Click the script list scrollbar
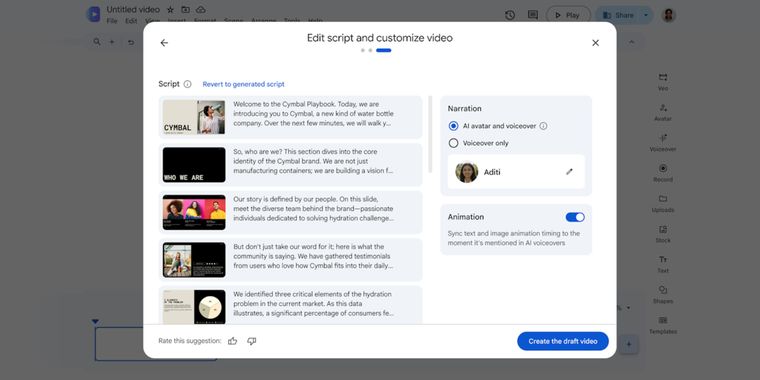Image resolution: width=760 pixels, height=380 pixels. pyautogui.click(x=430, y=134)
